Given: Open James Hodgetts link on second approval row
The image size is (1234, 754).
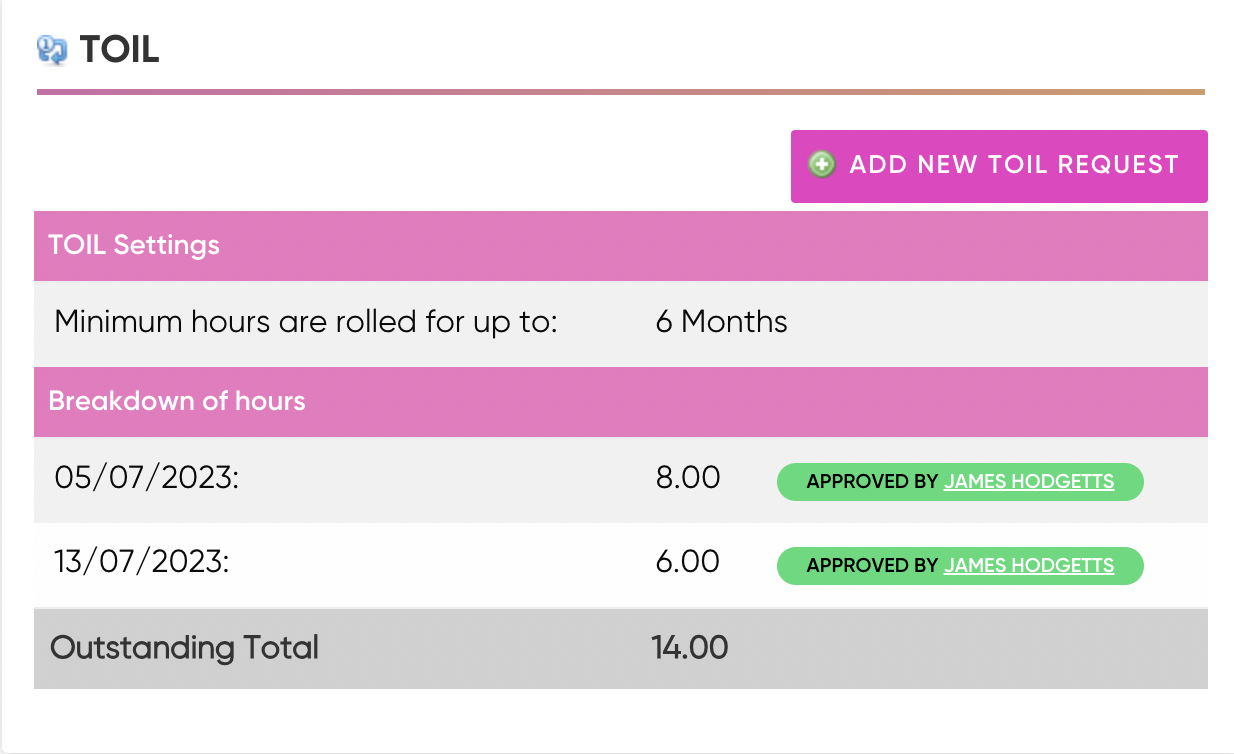Looking at the screenshot, I should [x=1028, y=565].
